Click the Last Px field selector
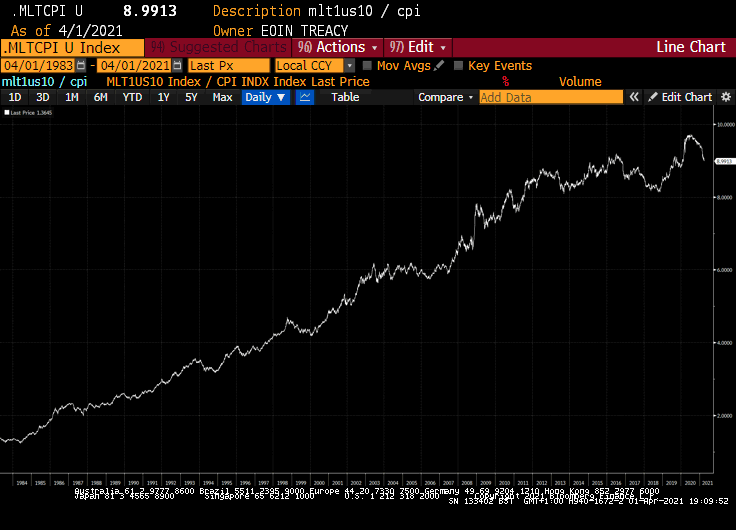736x530 pixels. click(x=229, y=65)
